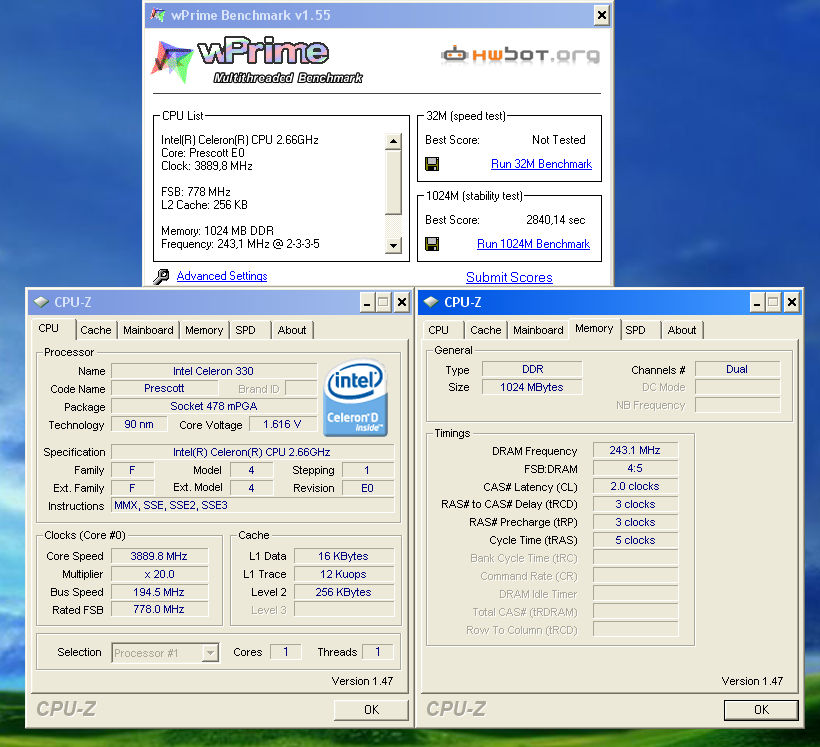Click the Core Speed value 3889.8 MHz
The width and height of the screenshot is (820, 747).
point(159,556)
